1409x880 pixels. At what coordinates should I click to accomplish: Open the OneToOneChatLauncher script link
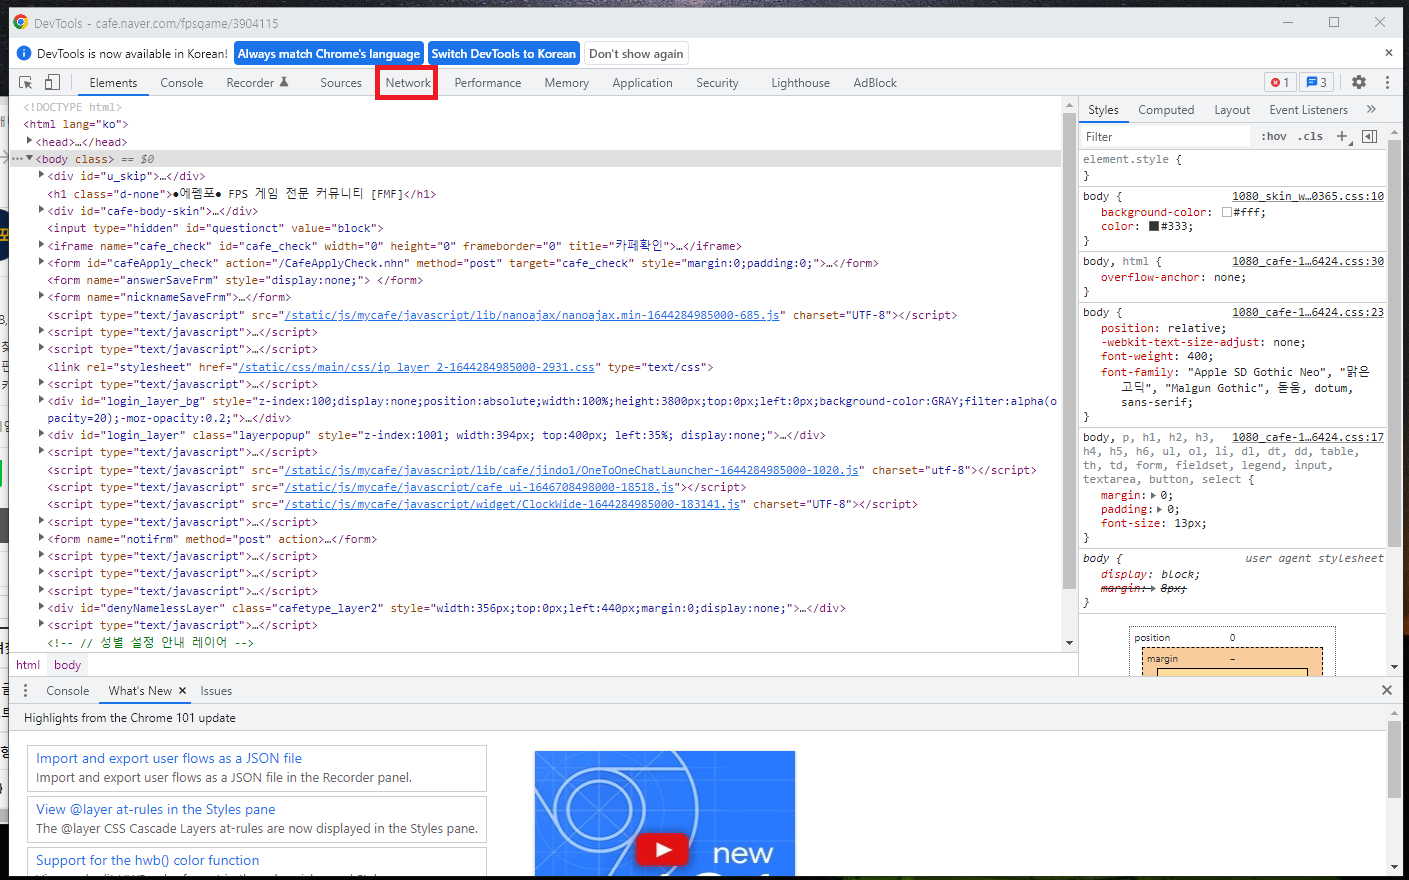click(x=572, y=470)
